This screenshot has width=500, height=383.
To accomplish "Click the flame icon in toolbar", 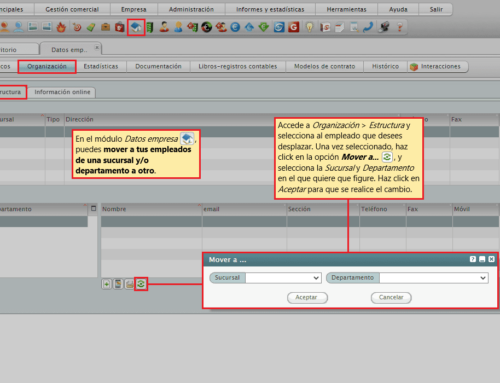I will pos(61,27).
